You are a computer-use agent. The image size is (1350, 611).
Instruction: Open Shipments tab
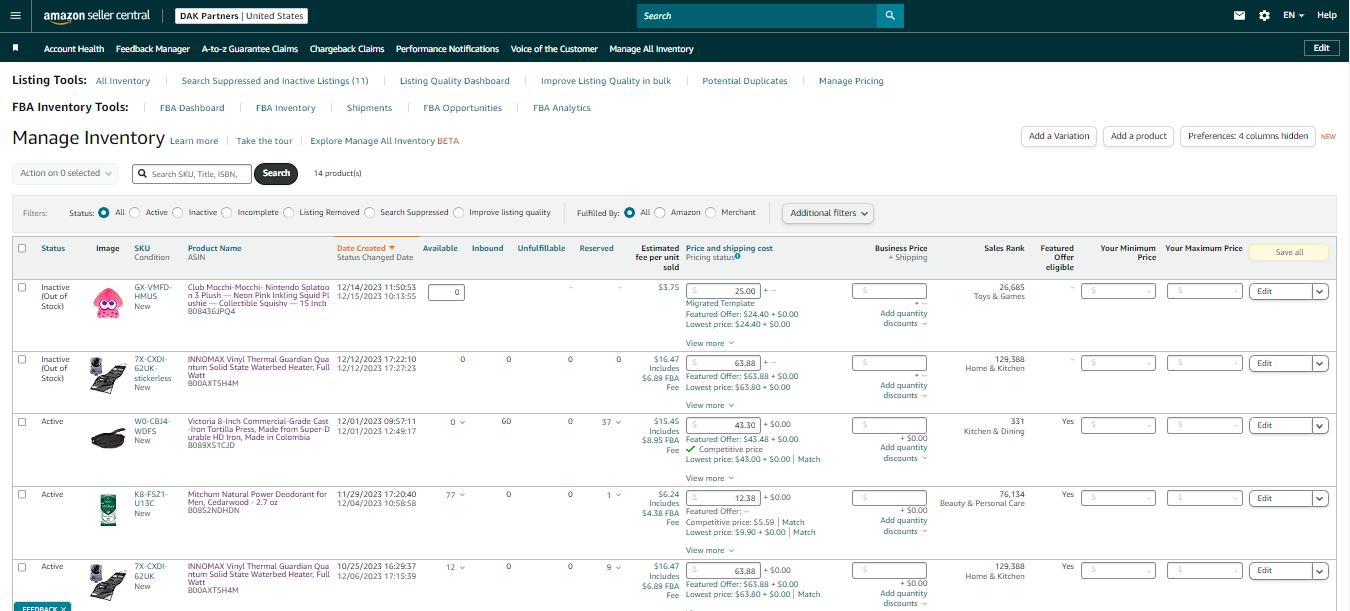point(369,108)
